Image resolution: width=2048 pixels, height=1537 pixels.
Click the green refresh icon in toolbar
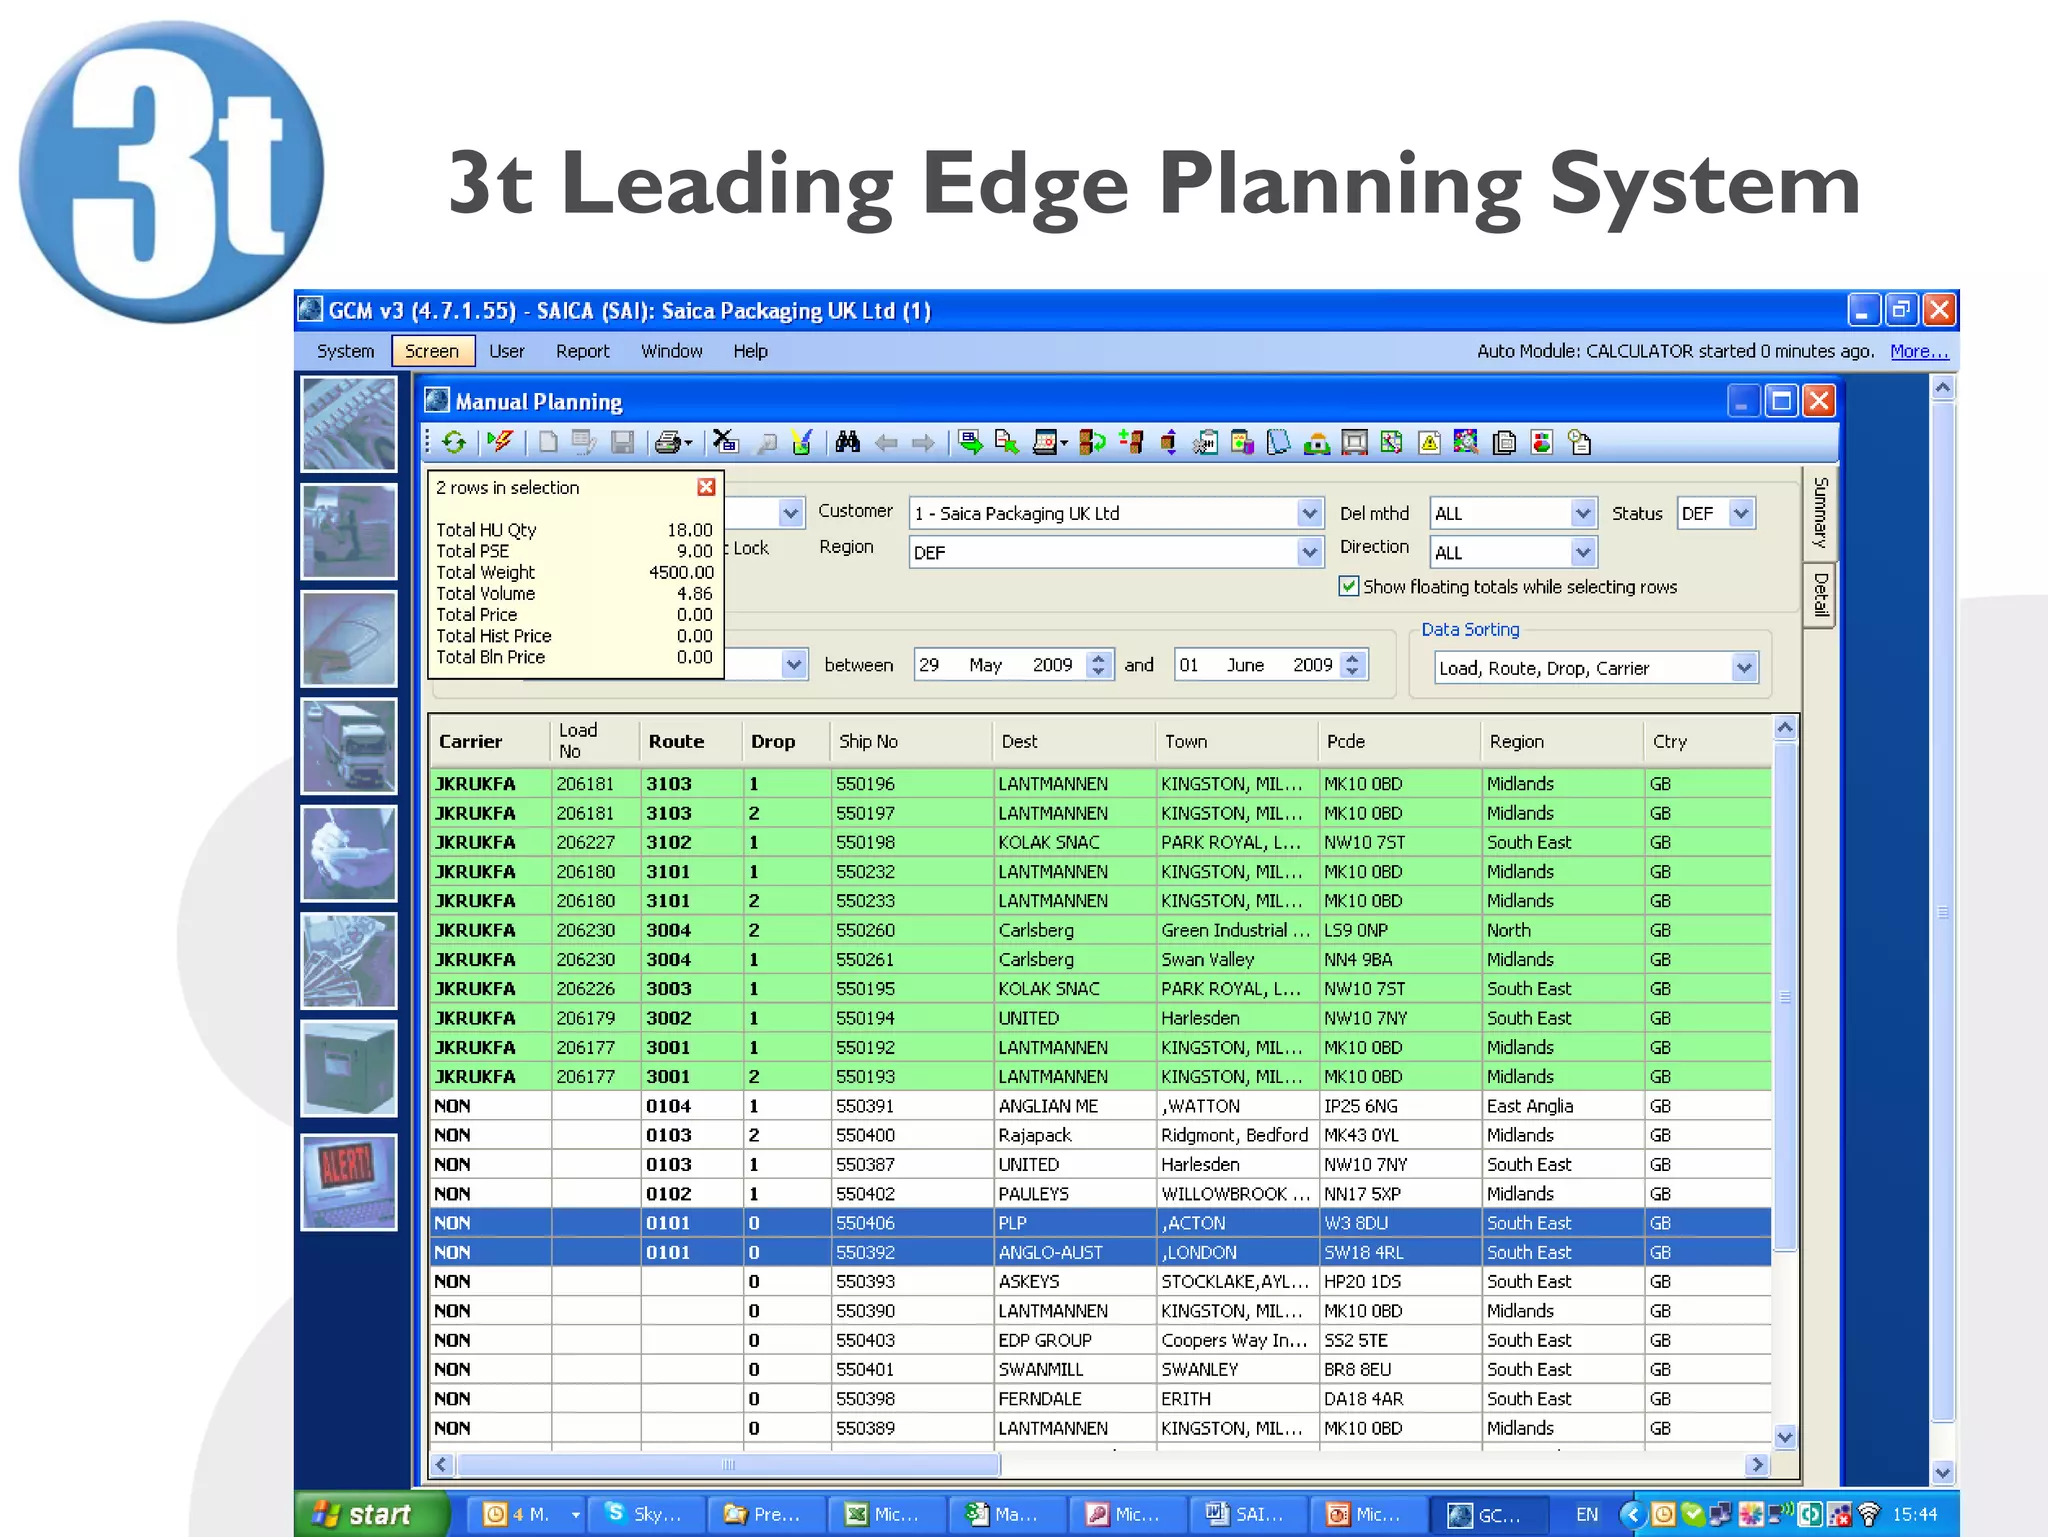454,442
